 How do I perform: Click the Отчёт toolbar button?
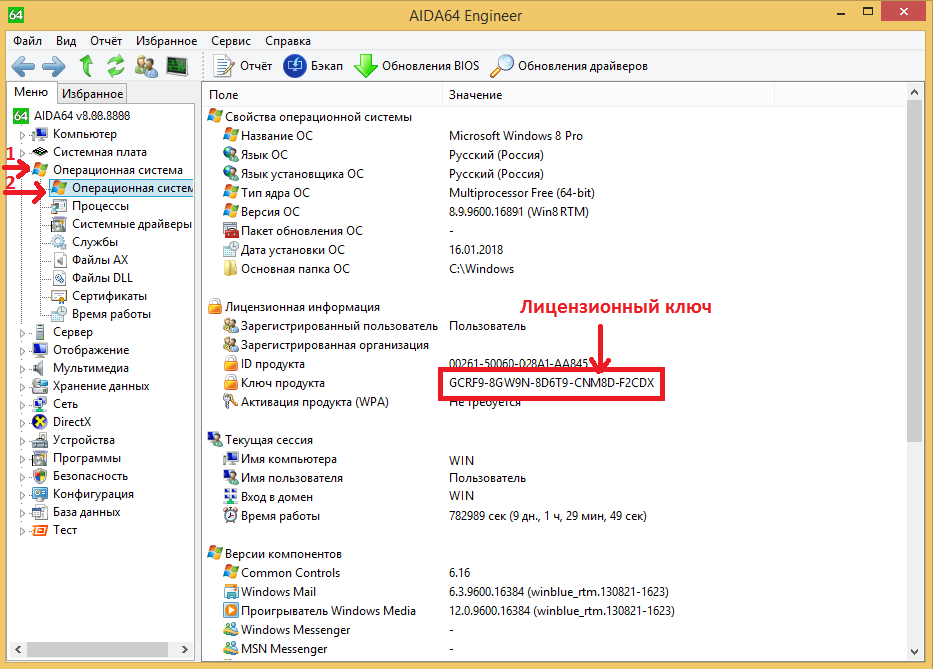point(243,66)
